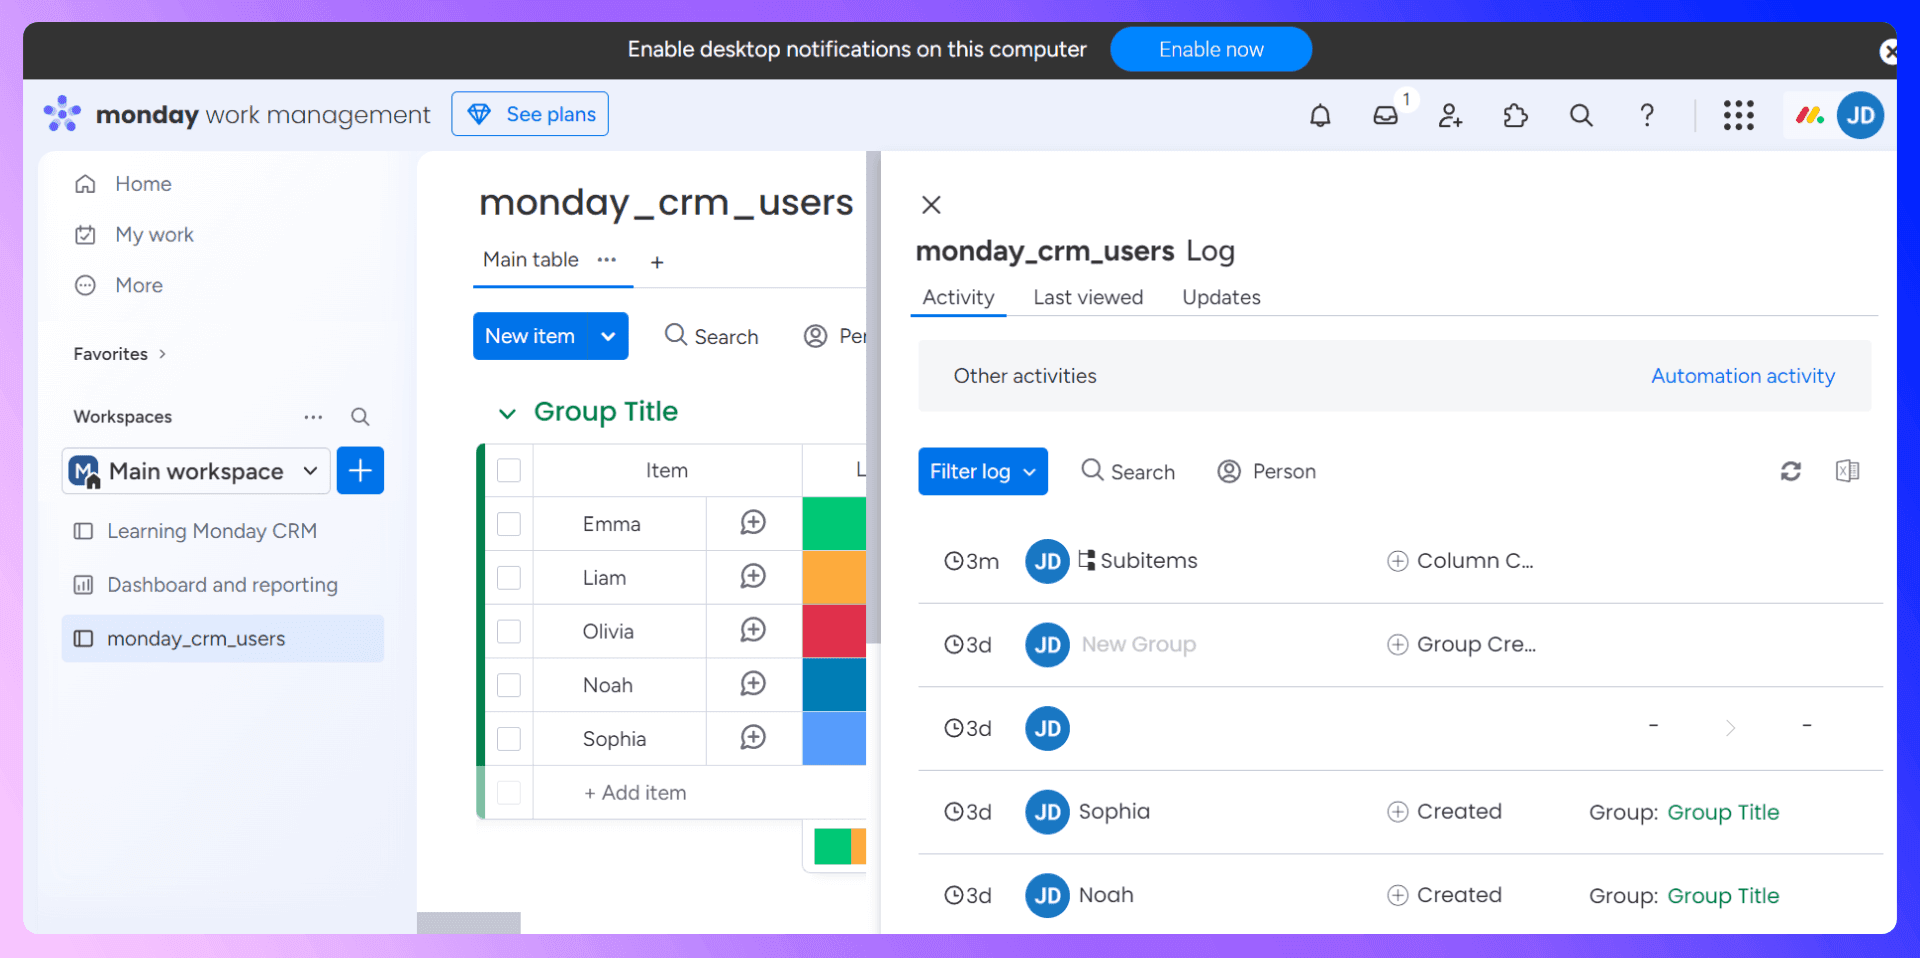Click the green status cell for Emma
Viewport: 1920px width, 958px height.
(834, 524)
